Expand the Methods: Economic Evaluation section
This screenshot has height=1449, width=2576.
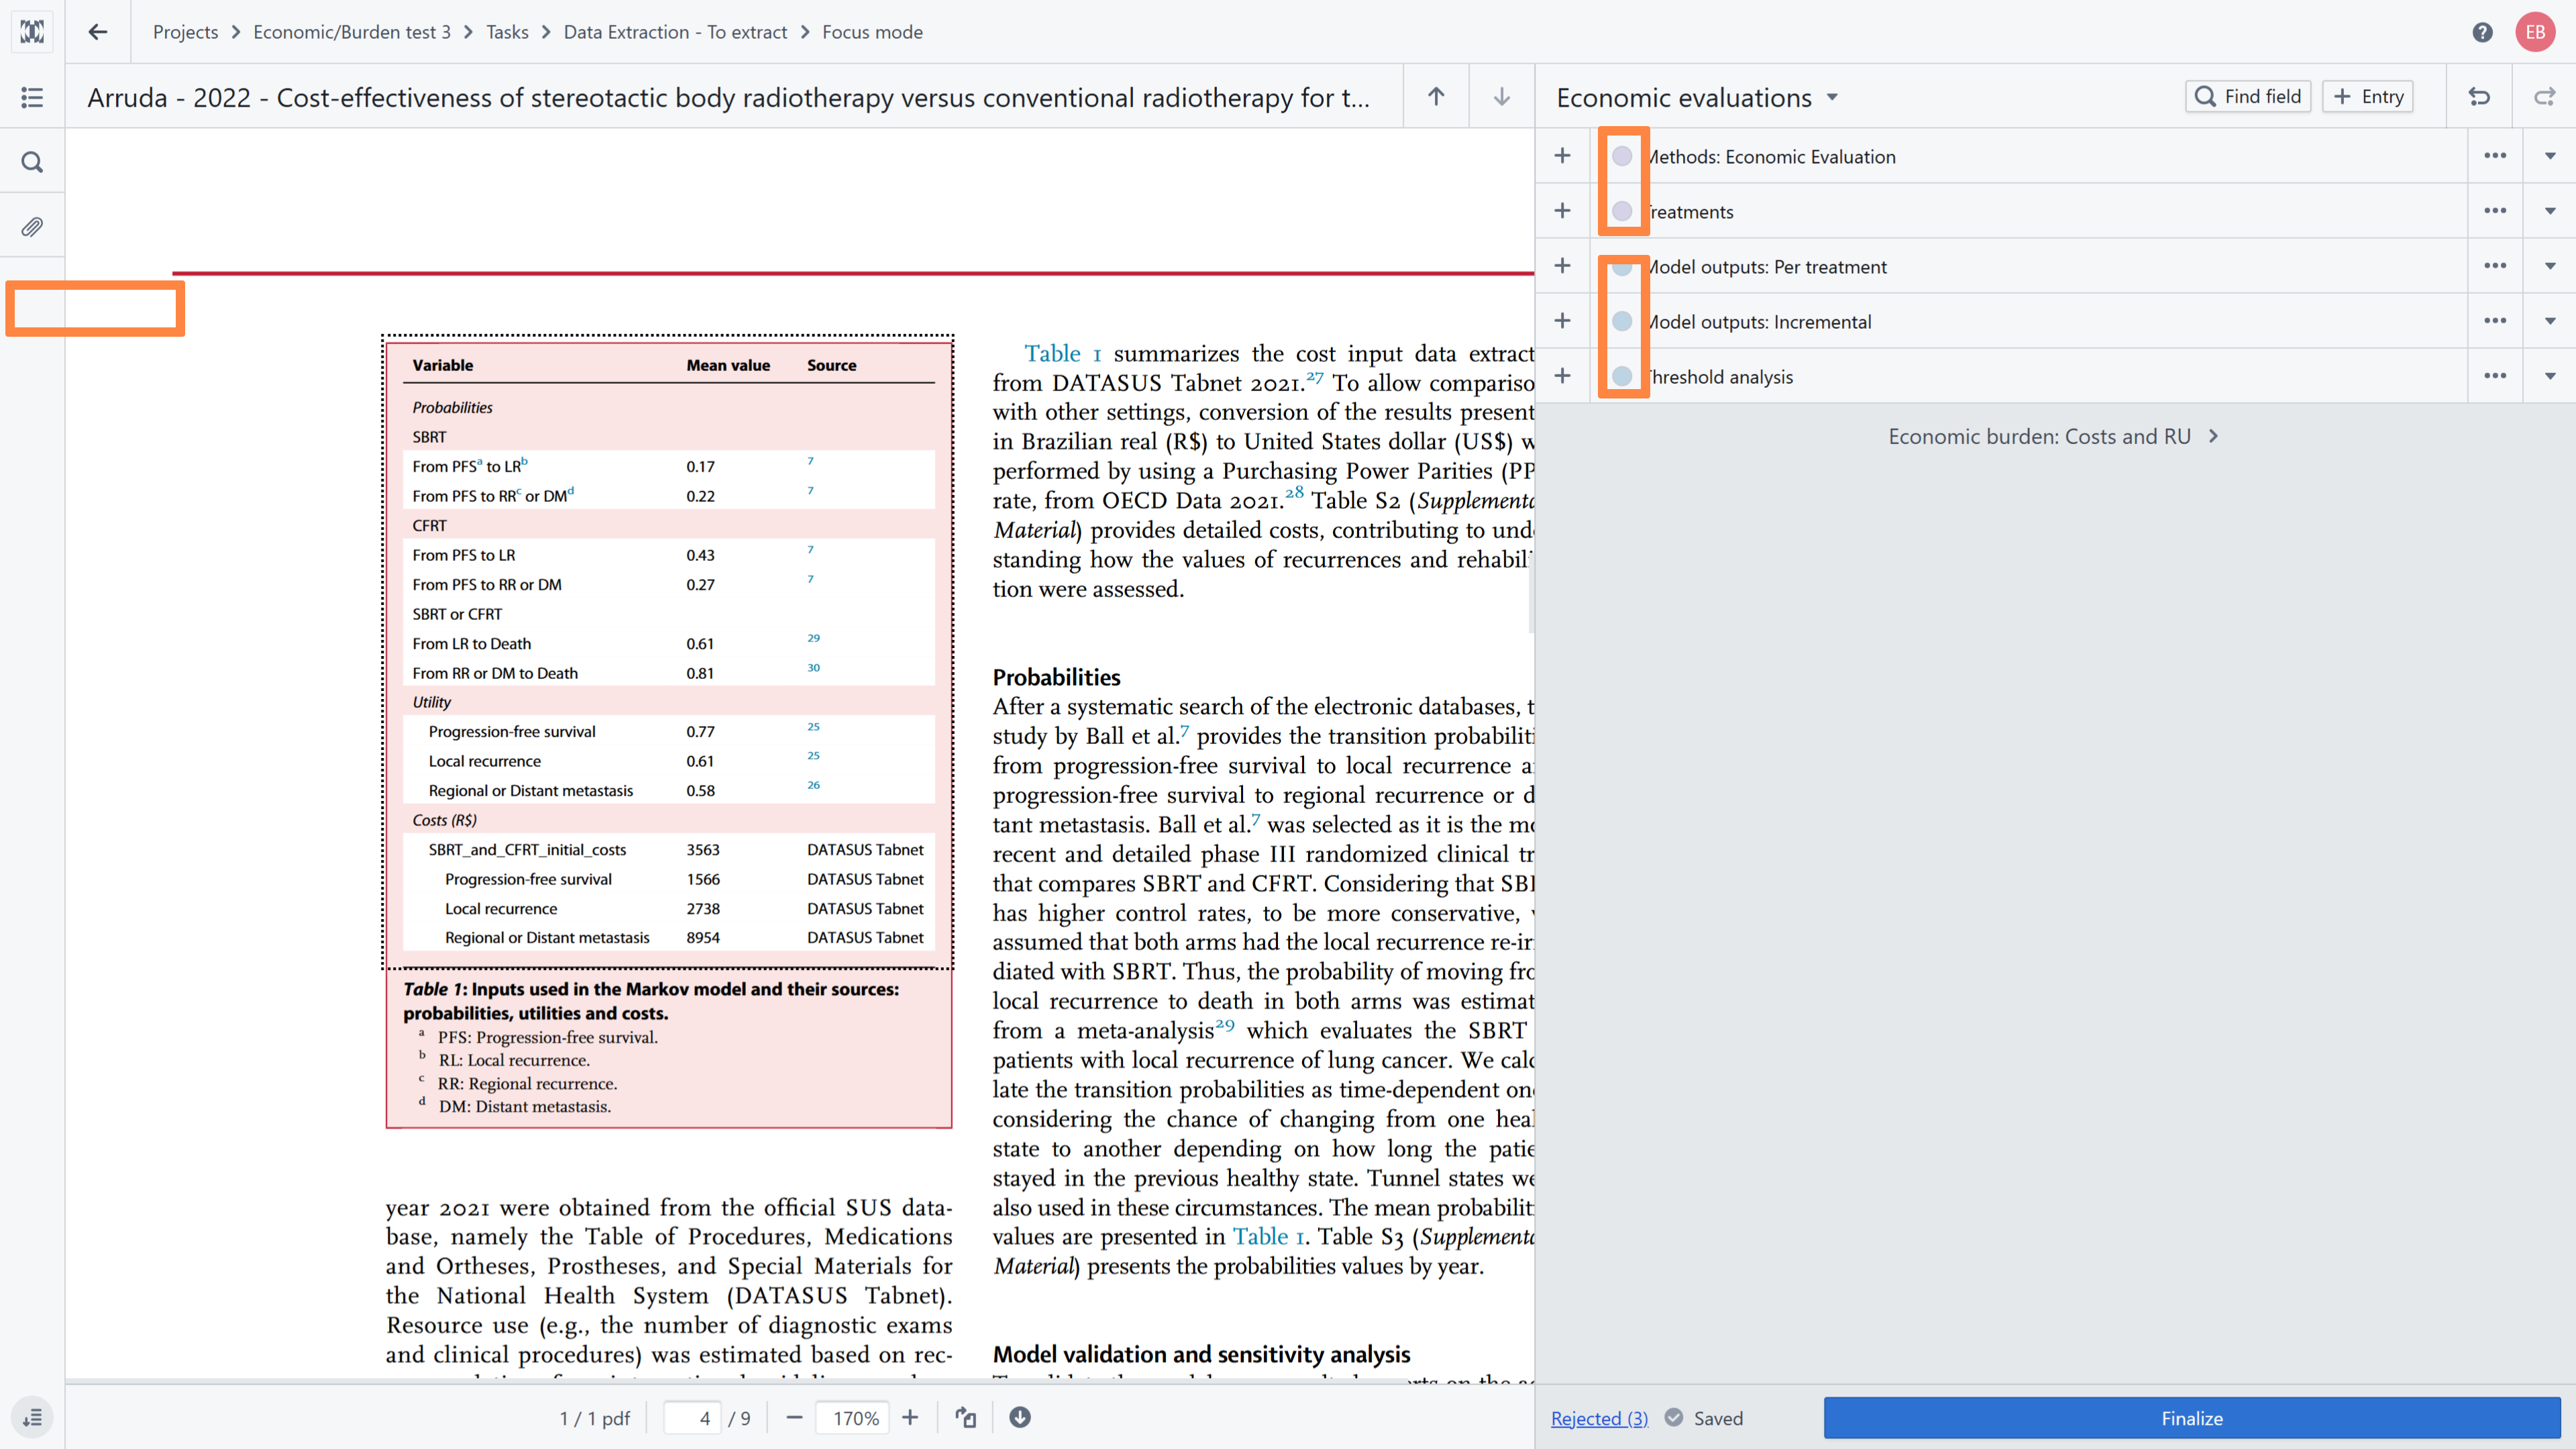coord(2550,156)
